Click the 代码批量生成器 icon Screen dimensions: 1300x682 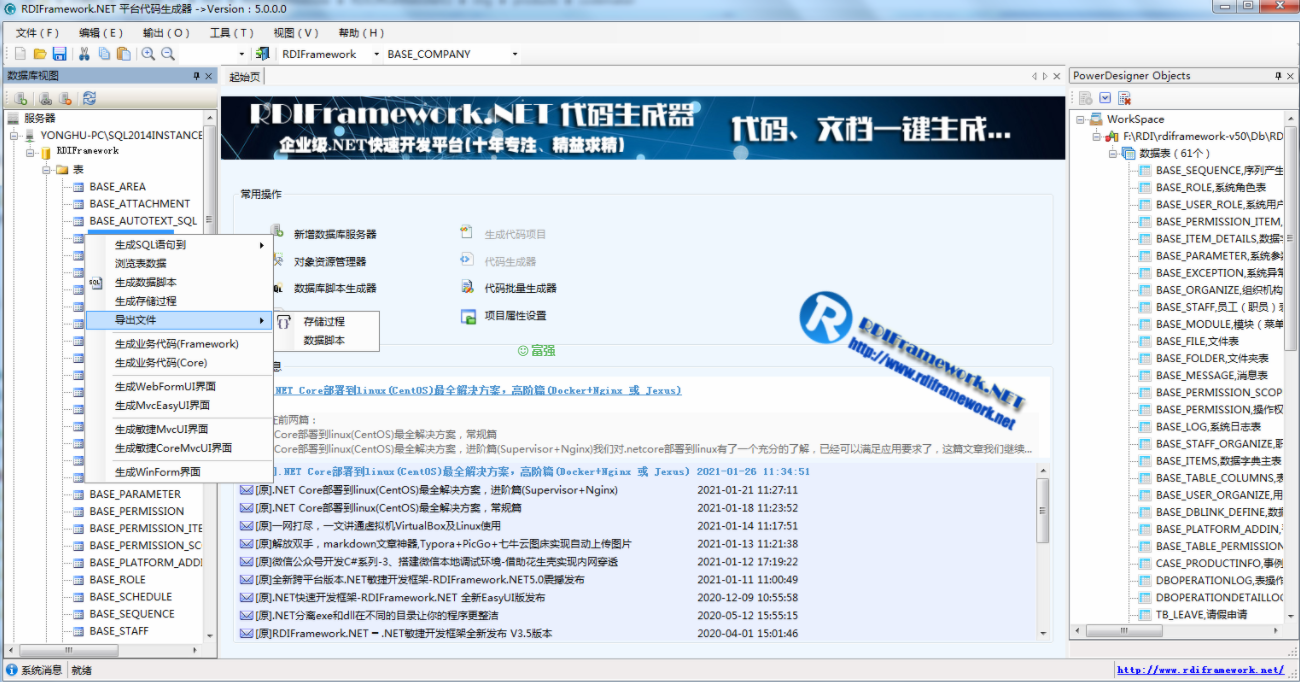click(x=467, y=287)
